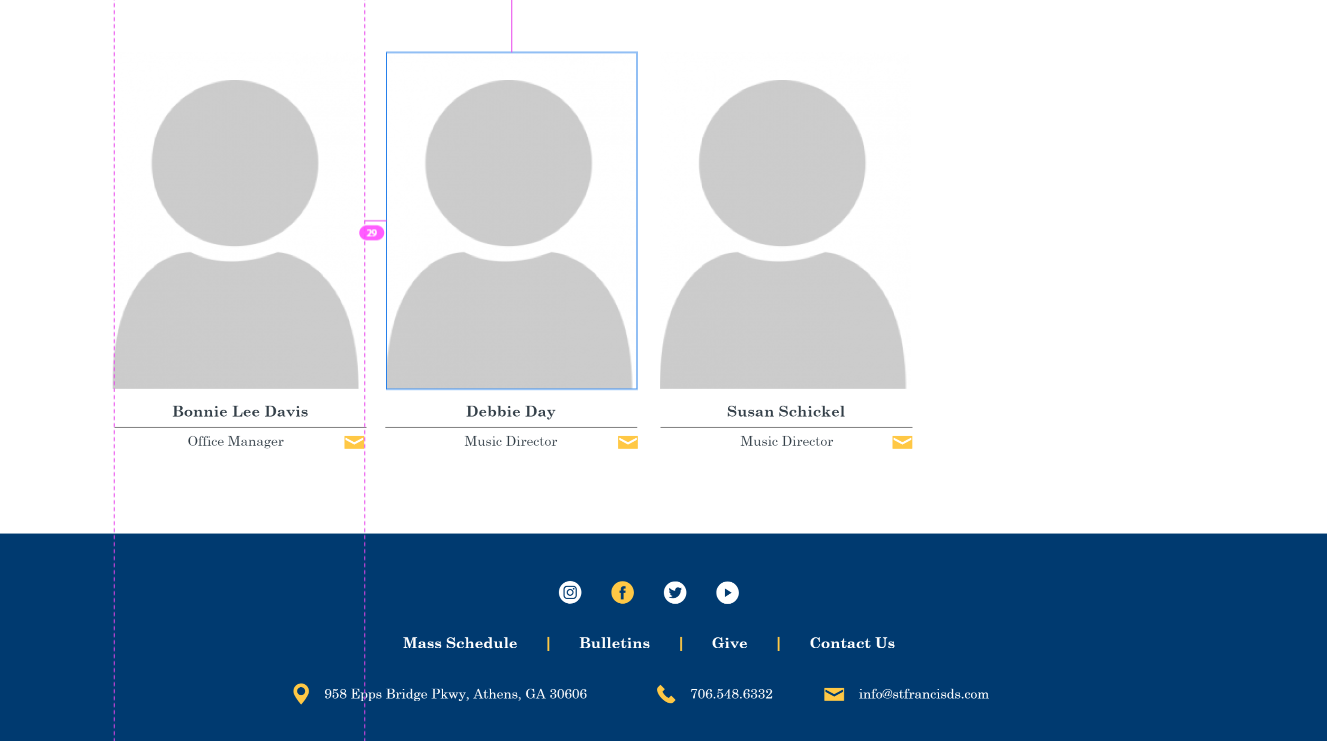This screenshot has height=741, width=1327.
Task: Click the yellow phone handset icon
Action: click(x=666, y=694)
